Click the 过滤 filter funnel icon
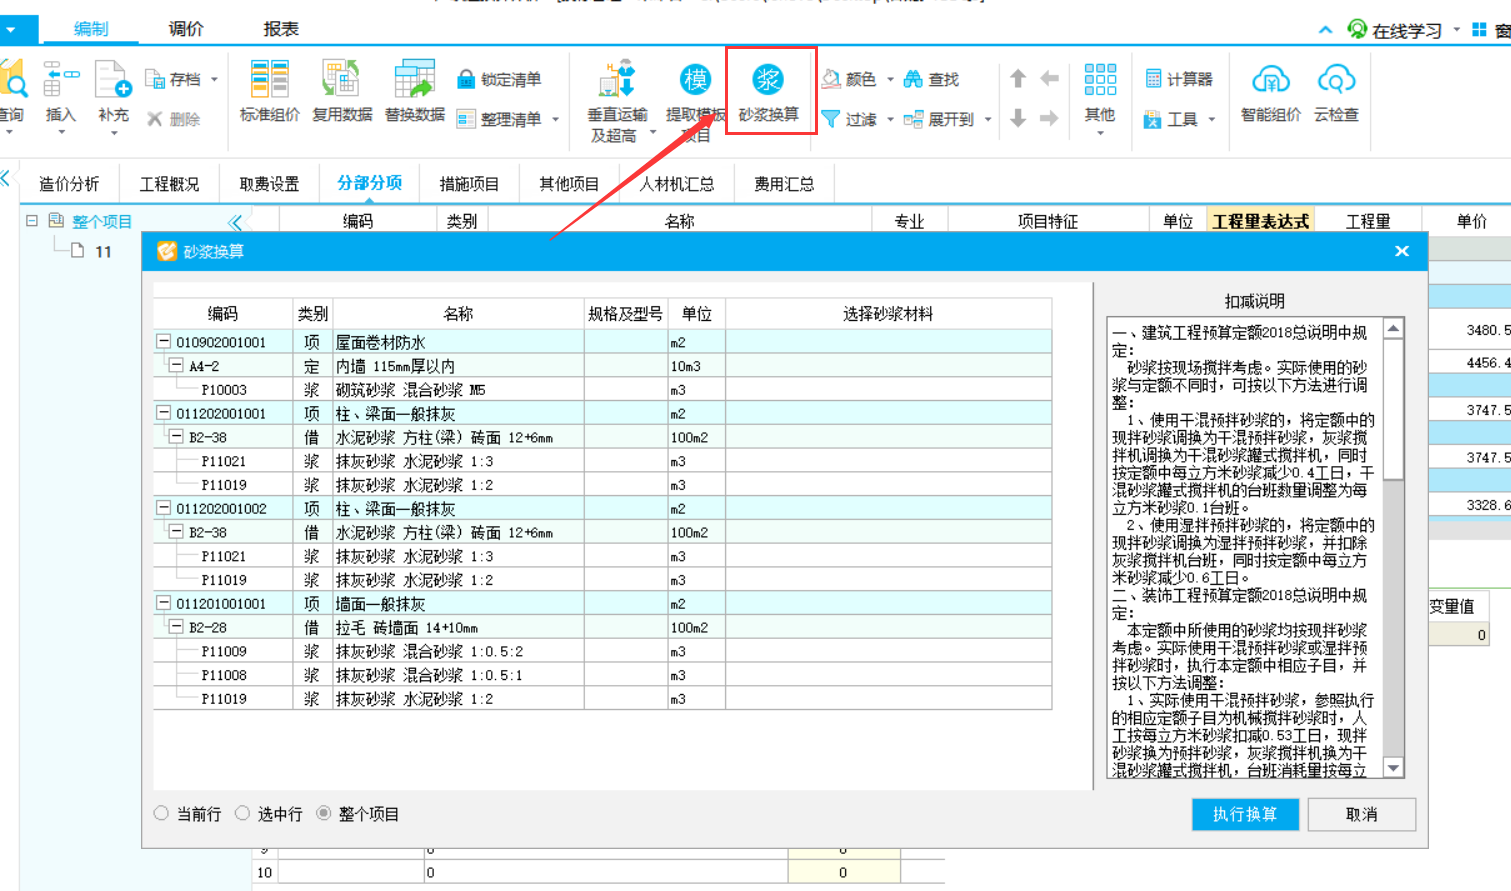The image size is (1511, 891). 831,119
